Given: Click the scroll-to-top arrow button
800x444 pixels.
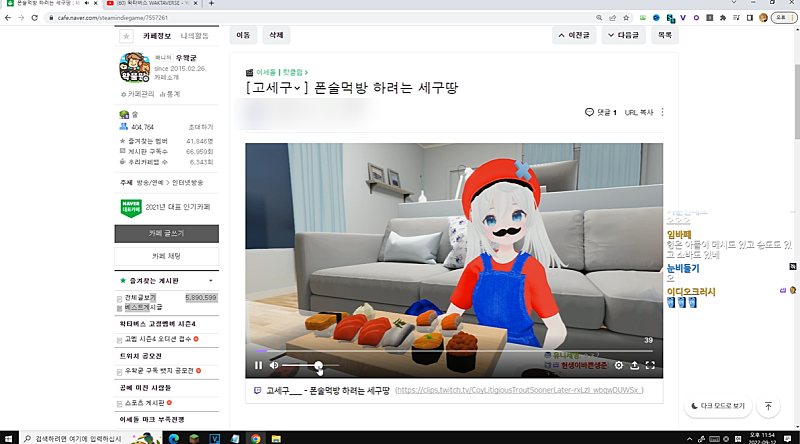Looking at the screenshot, I should 768,406.
